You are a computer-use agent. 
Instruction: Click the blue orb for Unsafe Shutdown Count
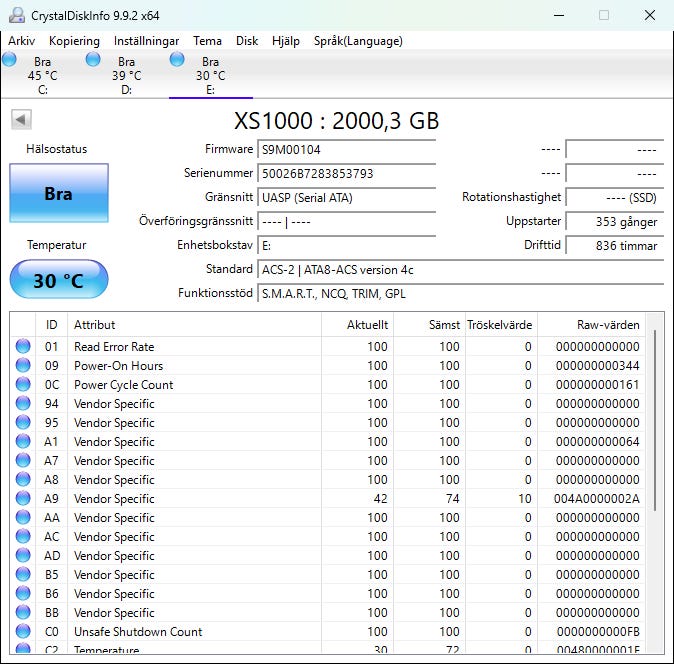point(23,631)
